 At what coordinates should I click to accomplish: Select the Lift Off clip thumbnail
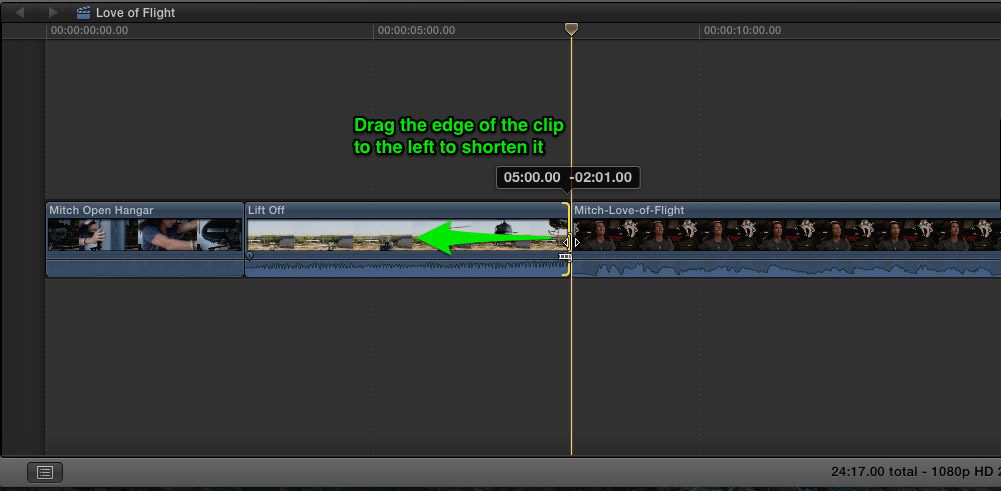click(407, 235)
